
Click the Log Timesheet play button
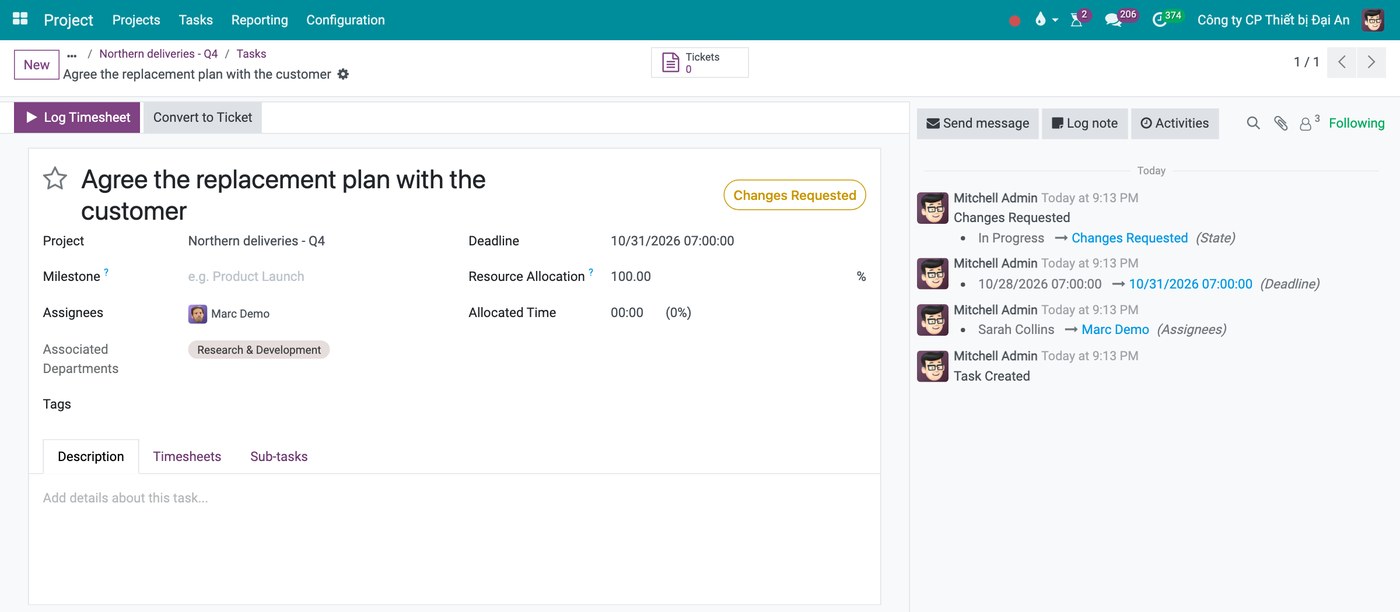coord(77,117)
